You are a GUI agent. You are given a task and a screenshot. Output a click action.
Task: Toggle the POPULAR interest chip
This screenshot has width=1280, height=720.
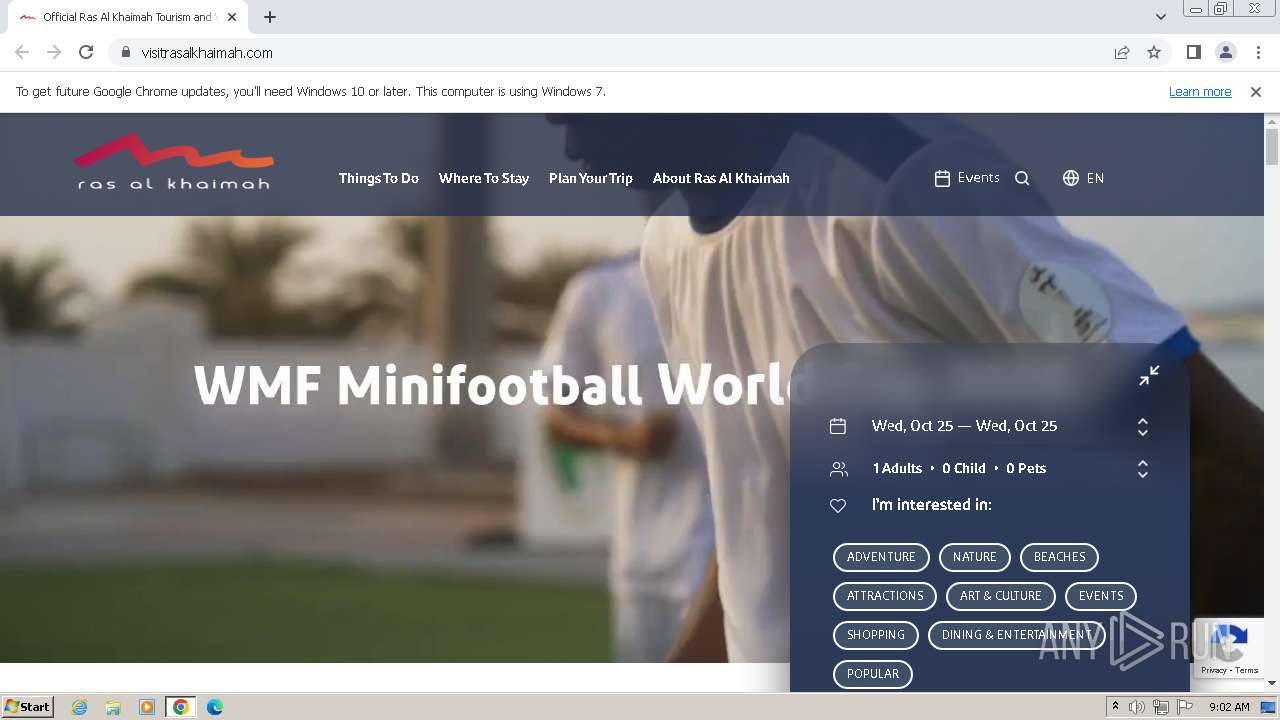(873, 674)
